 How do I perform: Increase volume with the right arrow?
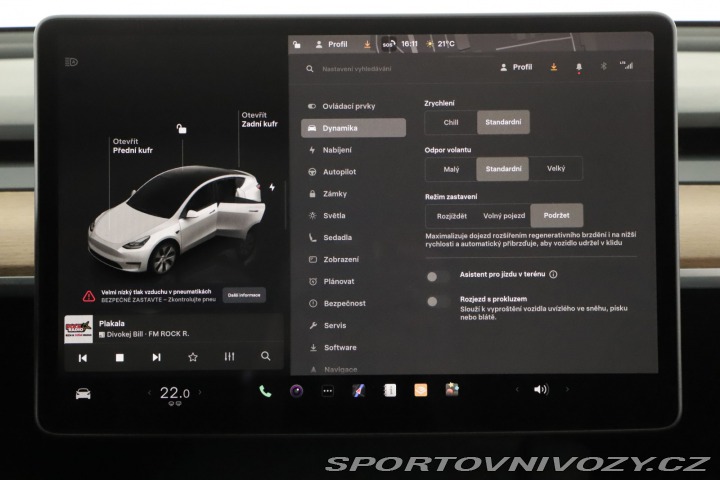pyautogui.click(x=568, y=389)
